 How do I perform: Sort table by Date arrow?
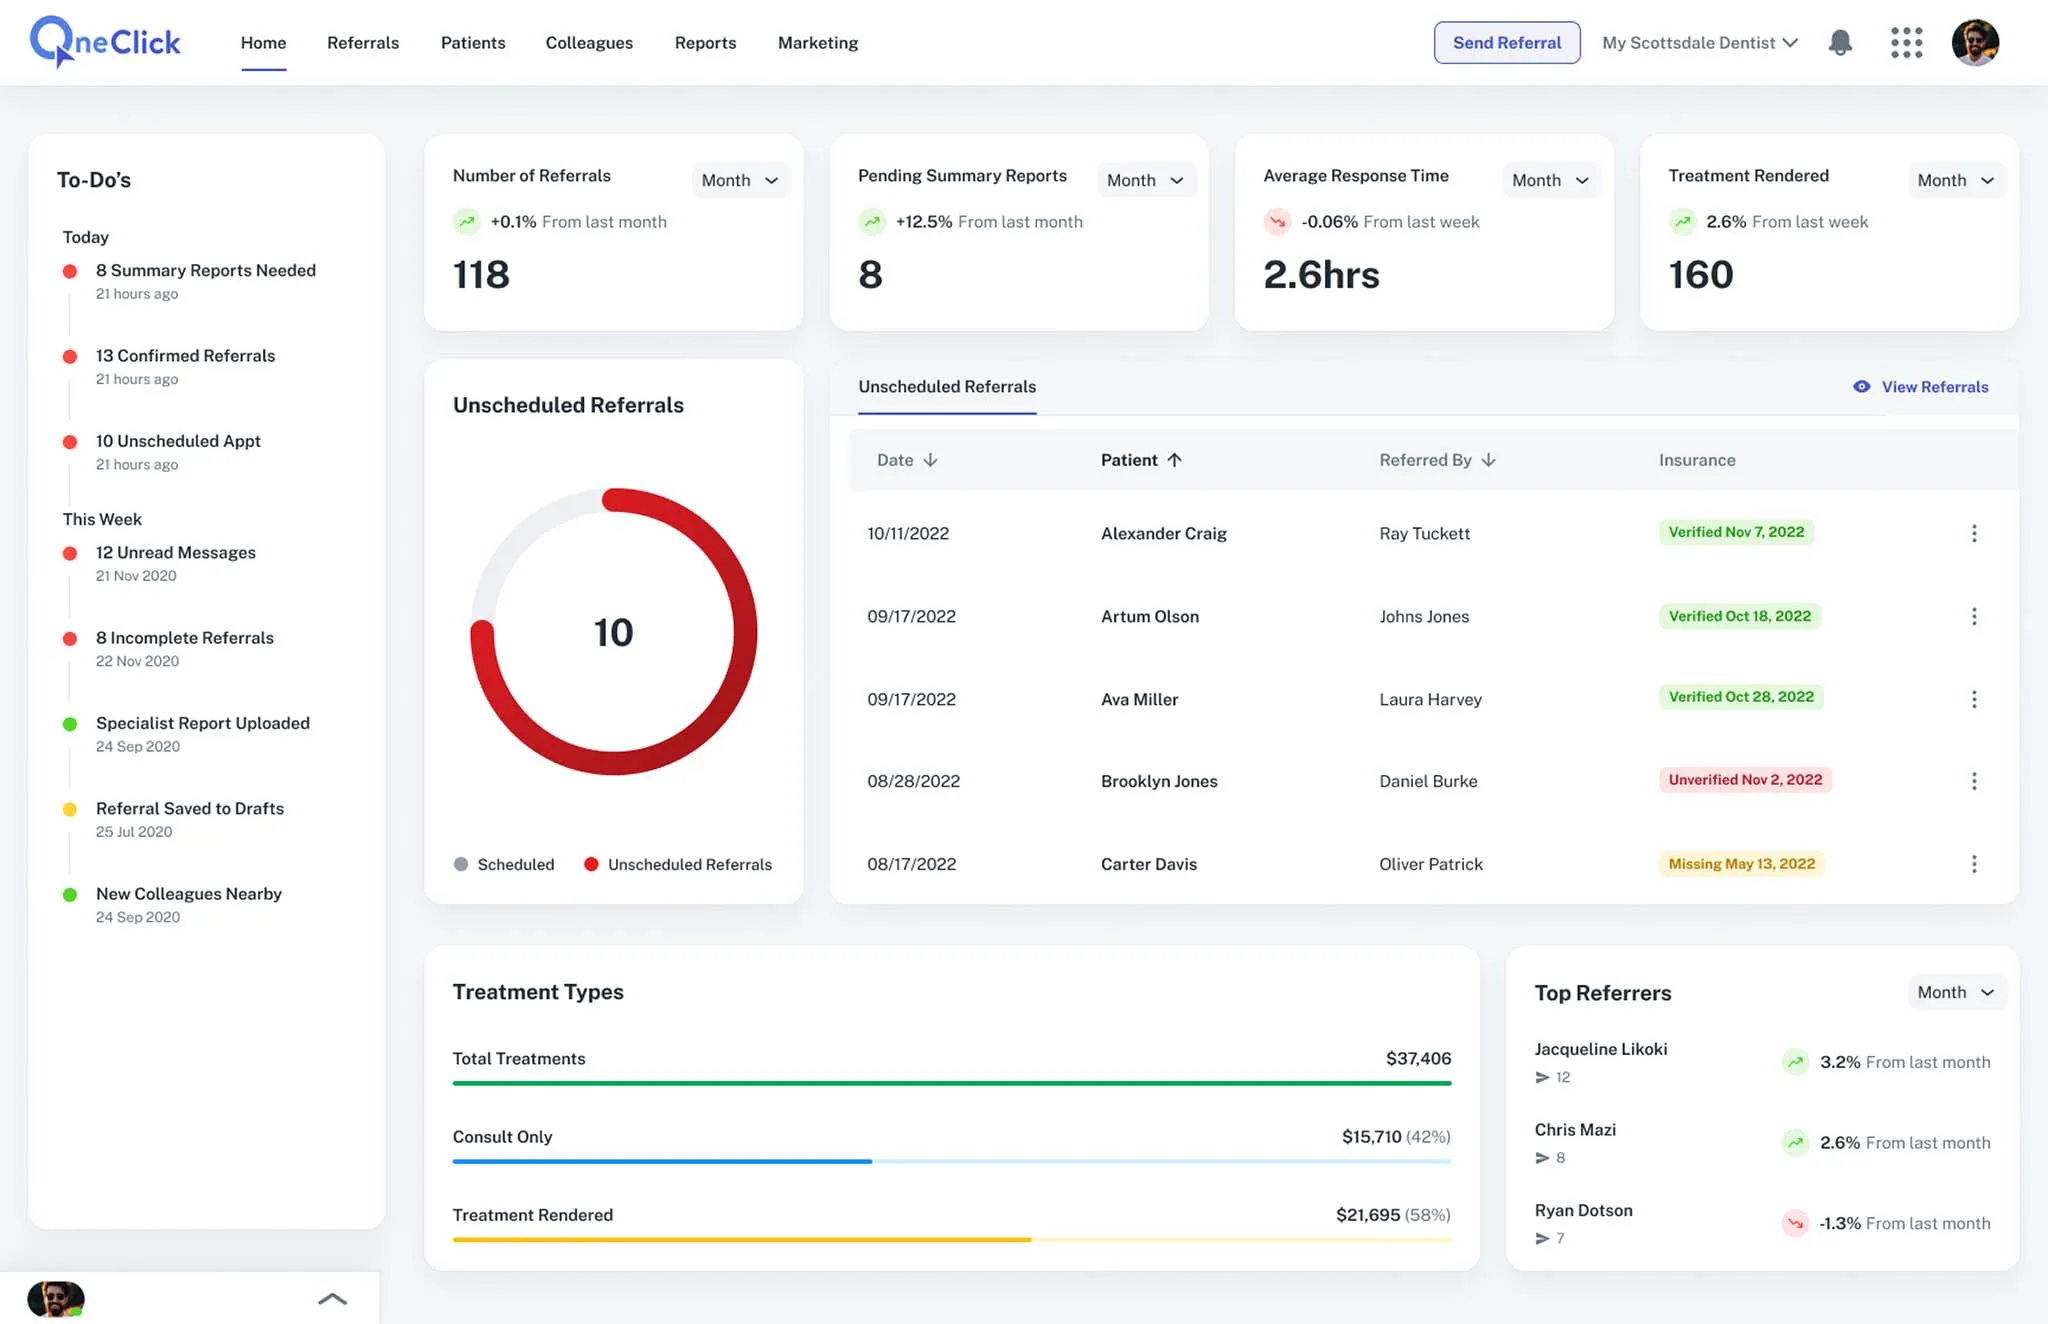930,460
